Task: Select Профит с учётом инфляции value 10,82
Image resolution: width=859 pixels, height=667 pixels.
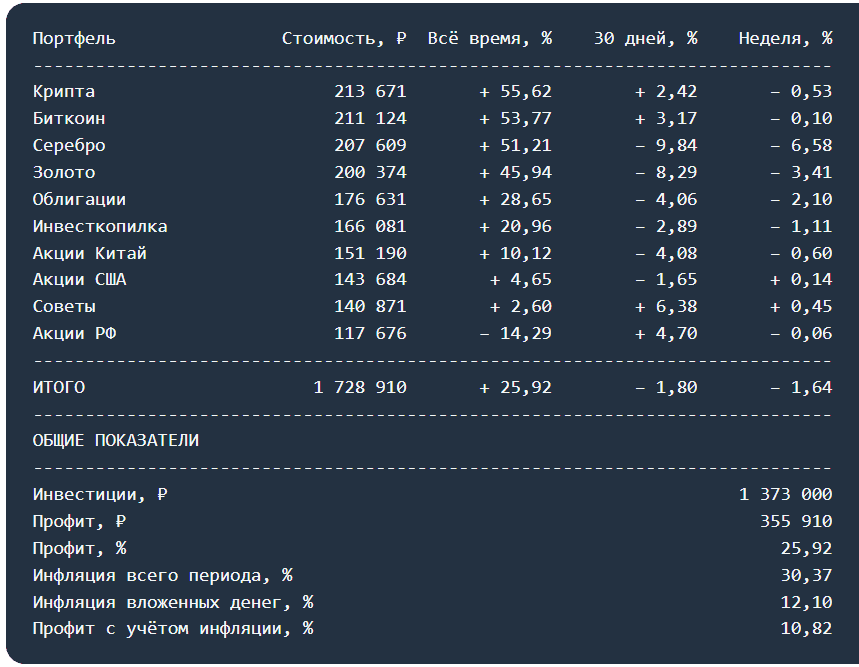Action: coord(806,628)
